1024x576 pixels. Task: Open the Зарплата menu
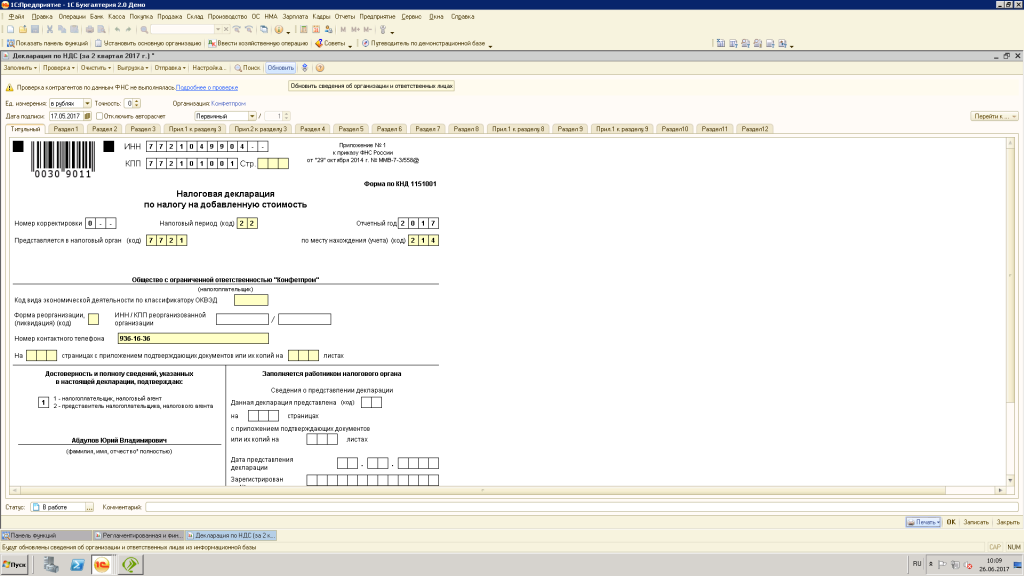point(295,16)
